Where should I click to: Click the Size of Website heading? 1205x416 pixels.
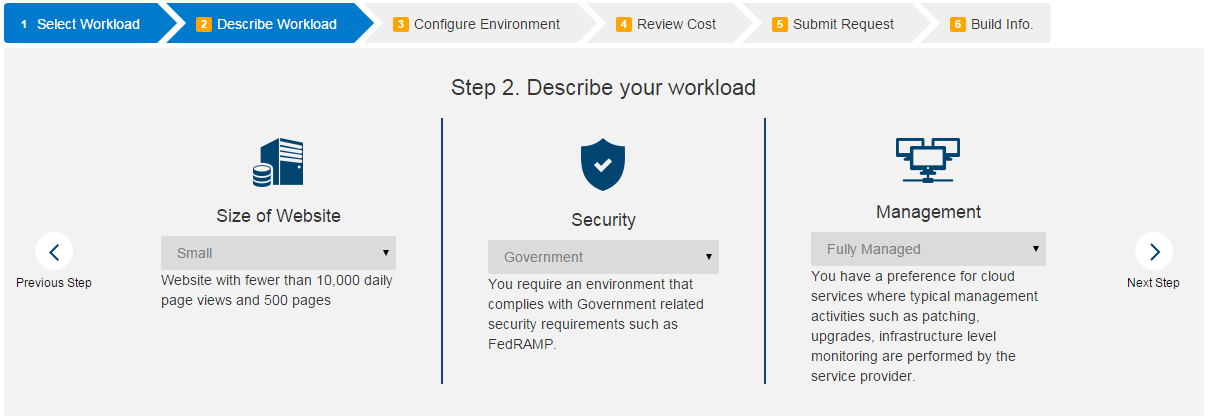click(x=278, y=216)
